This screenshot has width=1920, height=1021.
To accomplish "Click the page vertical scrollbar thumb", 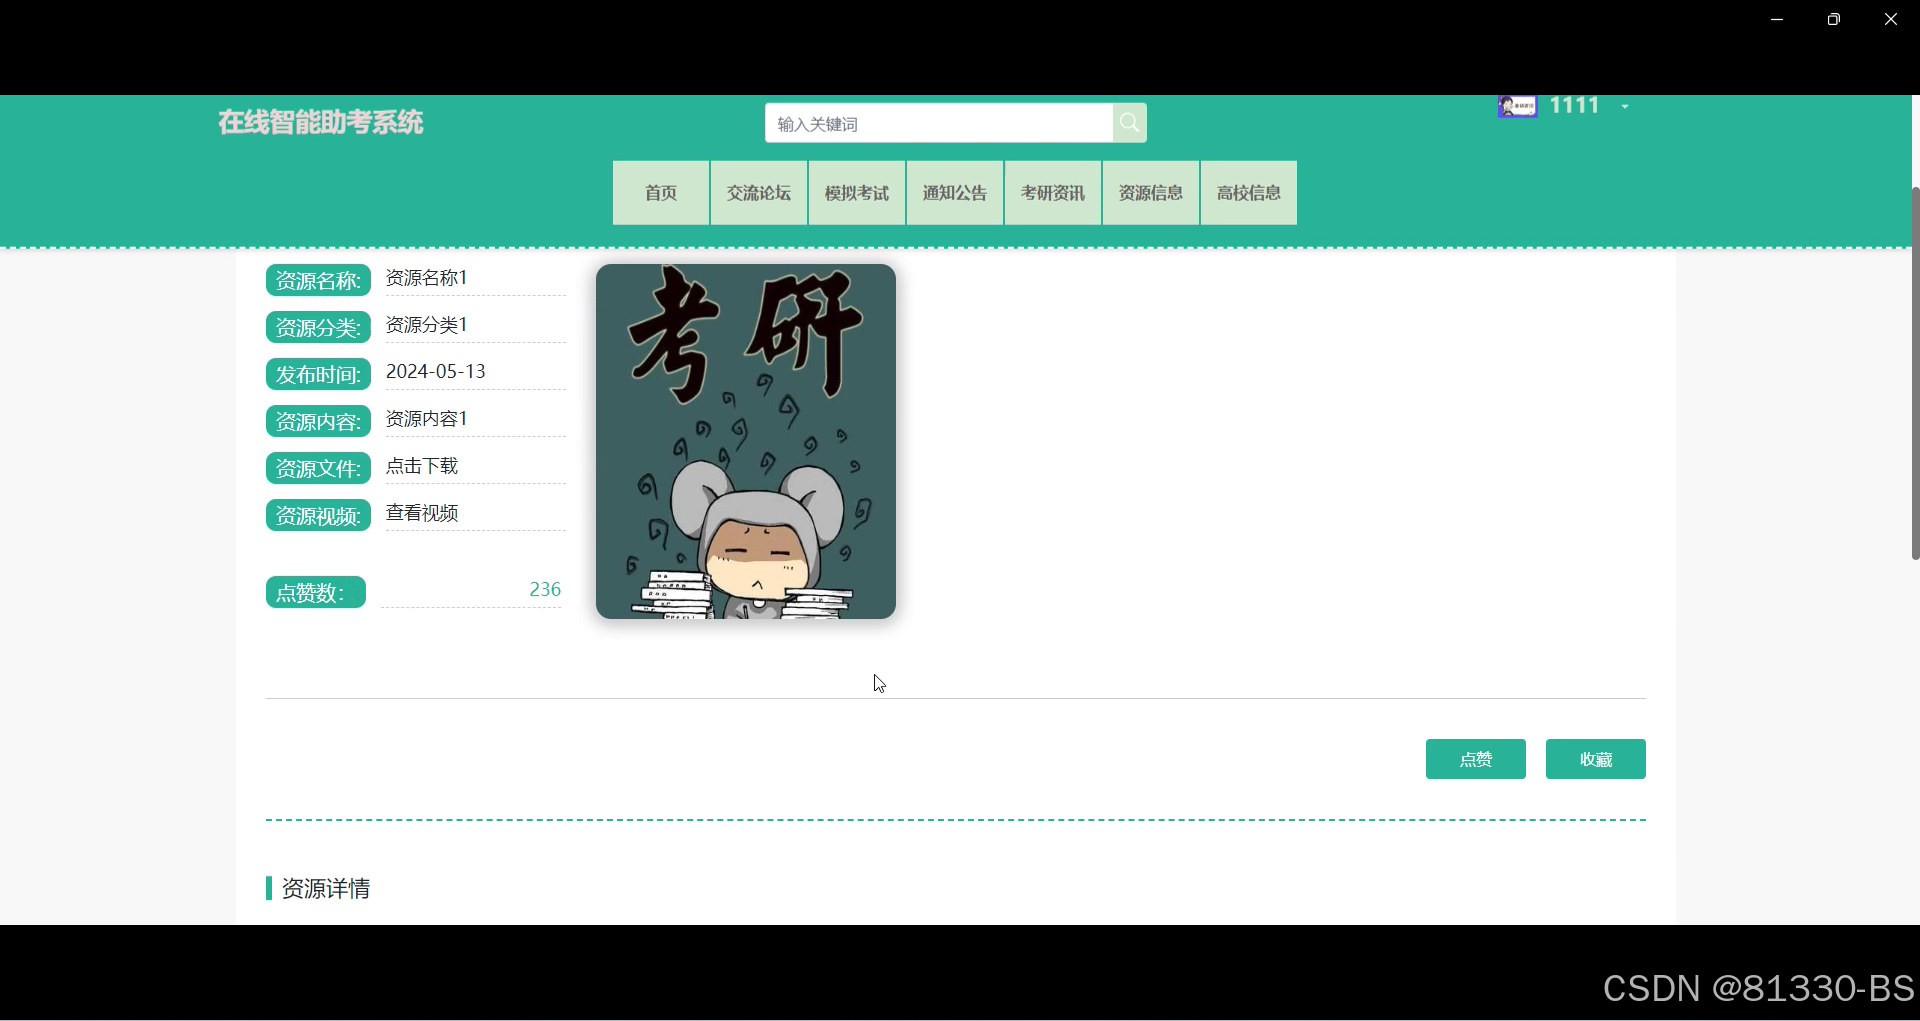I will (1915, 372).
